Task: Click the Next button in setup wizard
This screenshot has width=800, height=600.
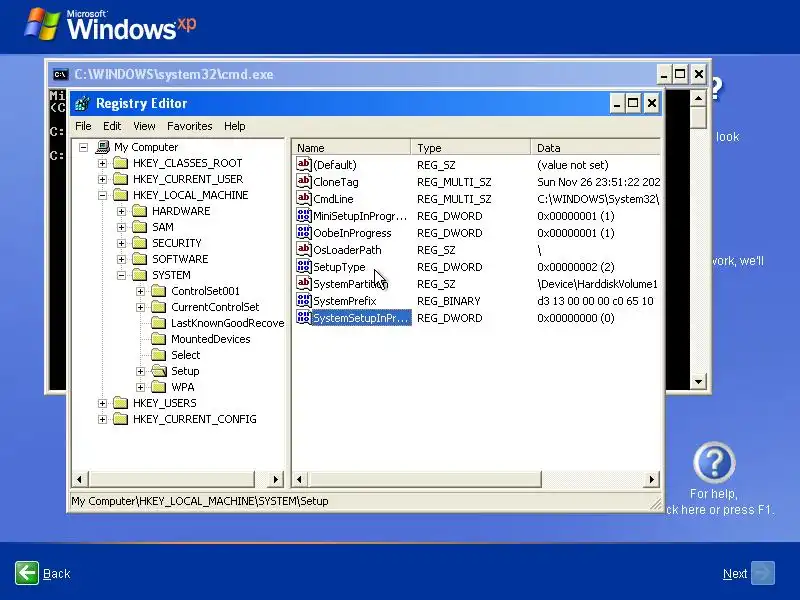Action: (748, 573)
